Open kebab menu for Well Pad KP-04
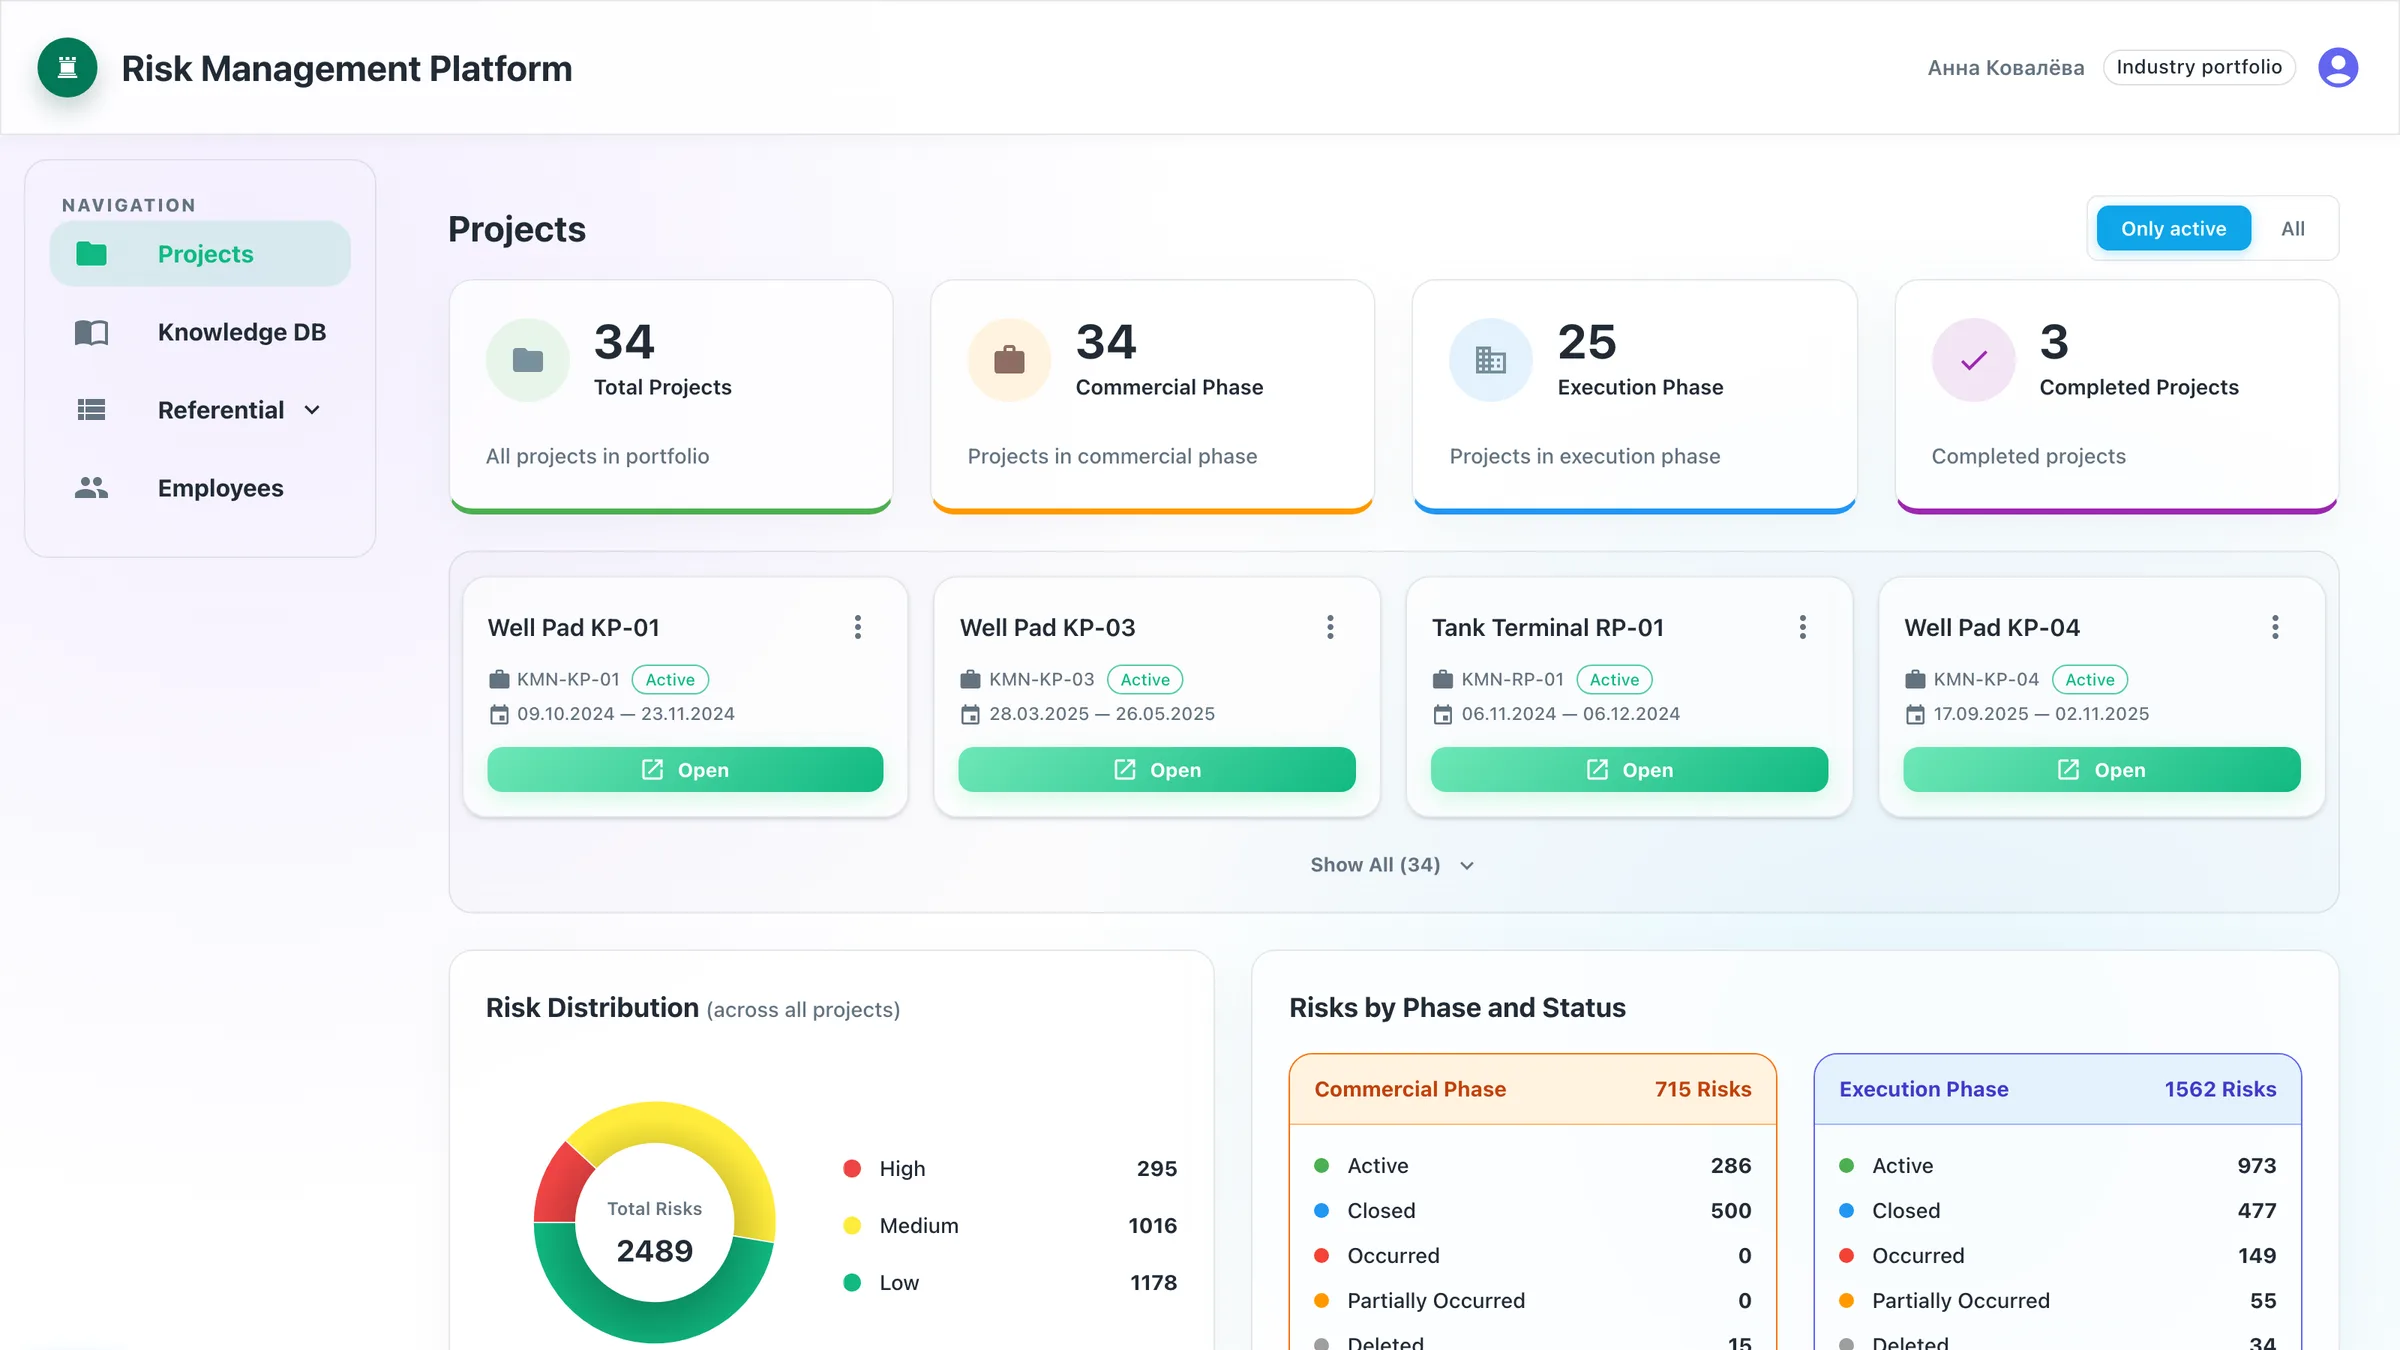Viewport: 2400px width, 1350px height. click(x=2274, y=627)
